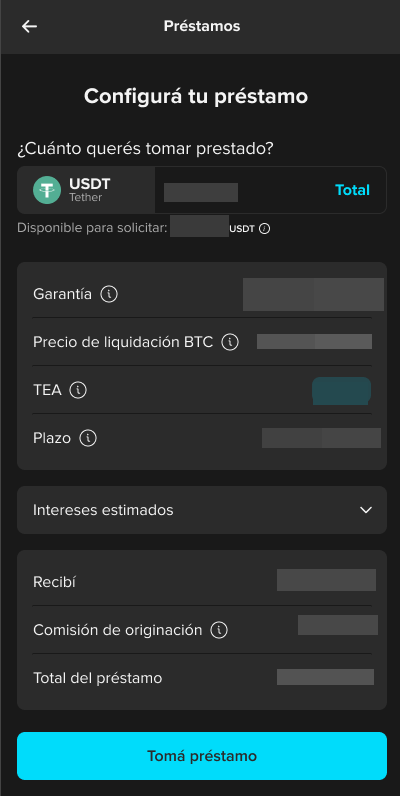The width and height of the screenshot is (400, 796).
Task: Click the Total del préstamo row
Action: coord(202,678)
